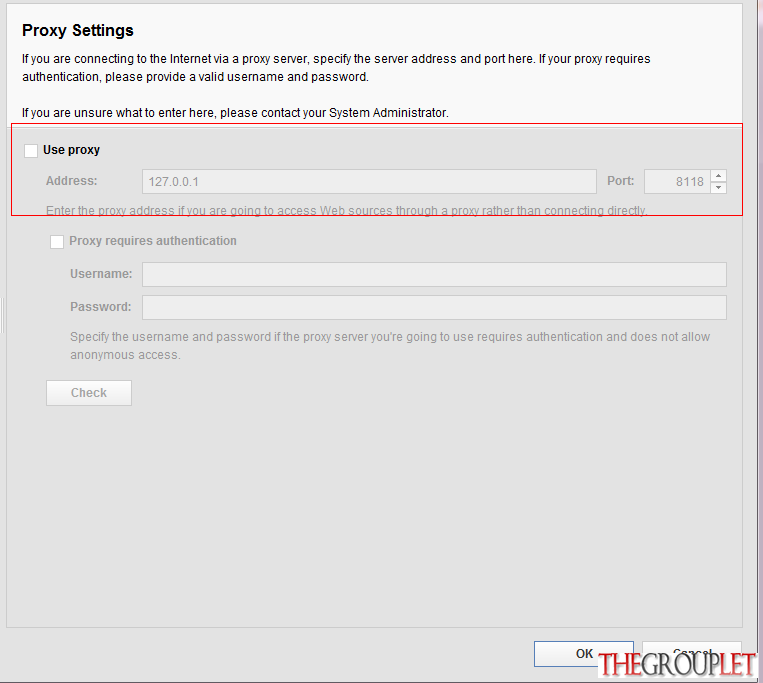This screenshot has width=763, height=683.
Task: Click the 'Username:' label
Action: coord(101,274)
